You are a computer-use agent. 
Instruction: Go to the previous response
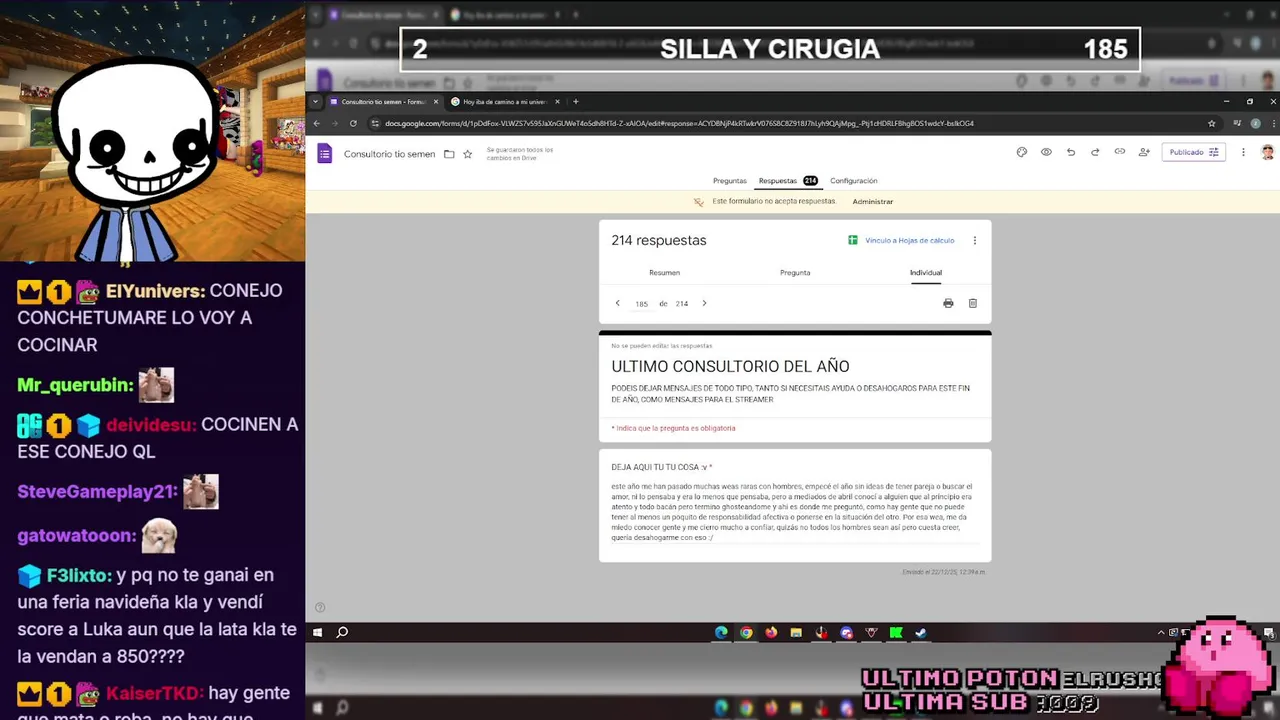tap(617, 303)
